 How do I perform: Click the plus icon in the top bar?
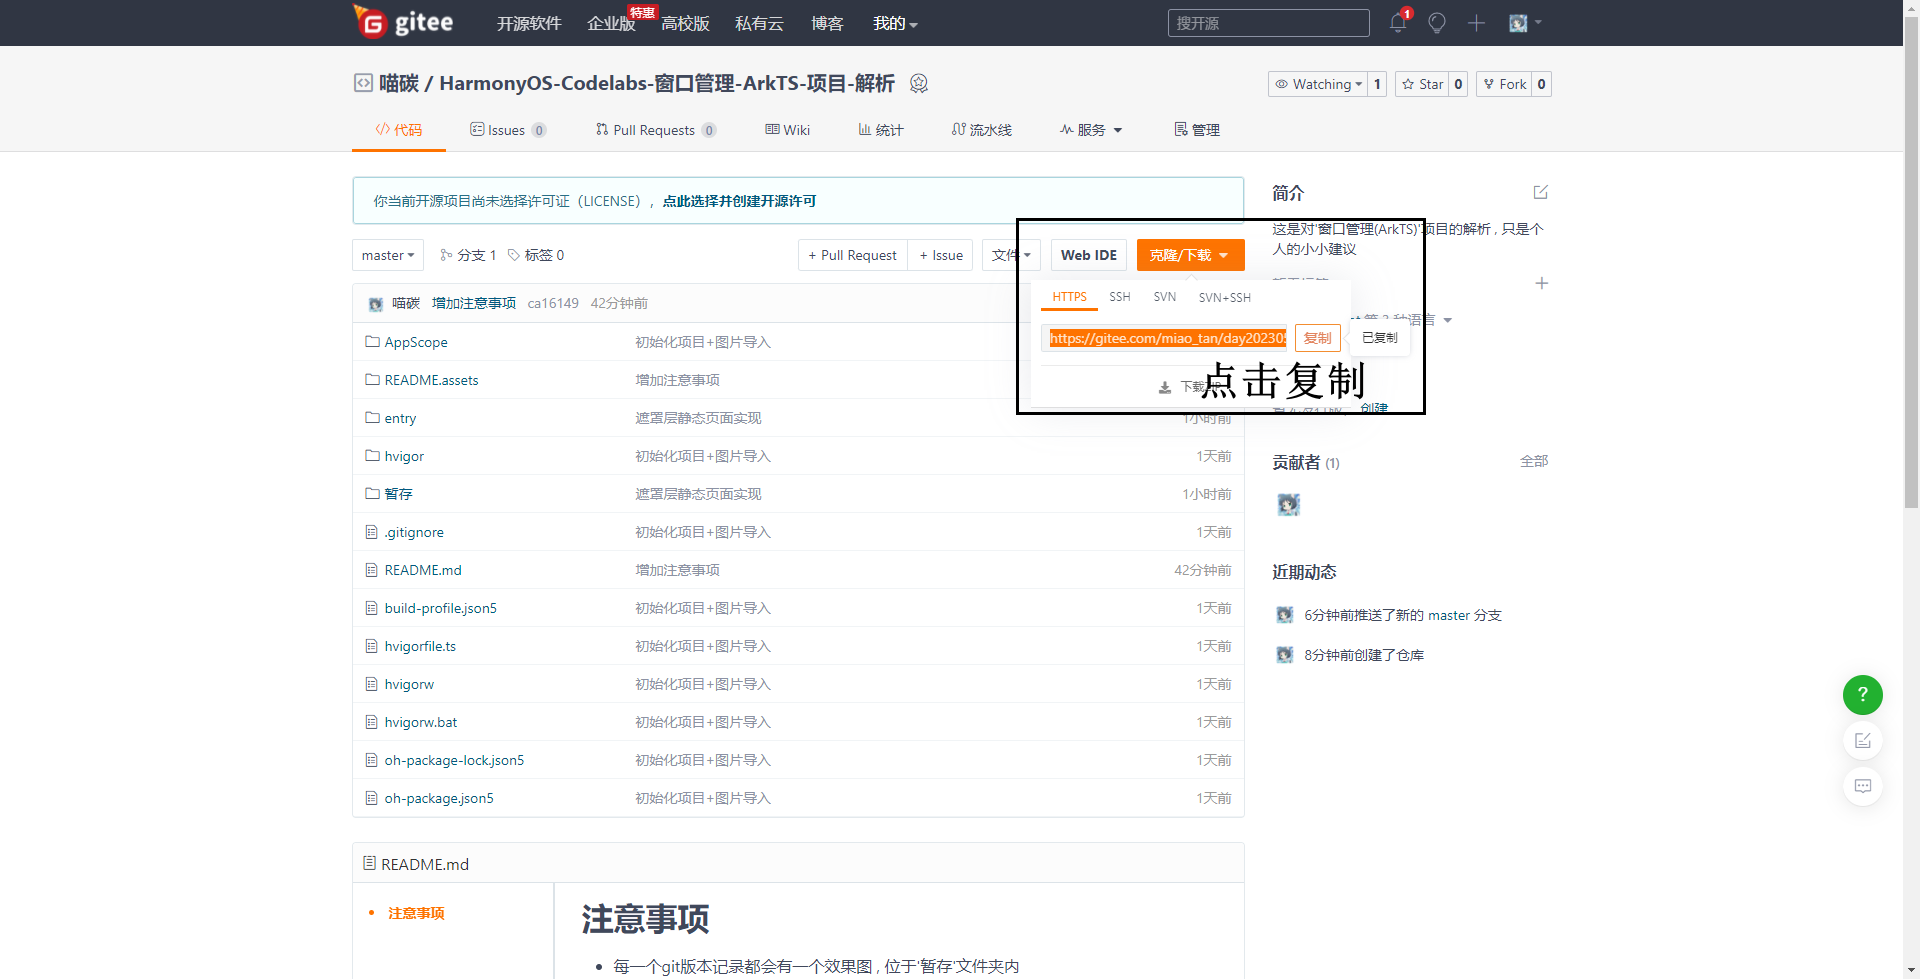click(1476, 23)
